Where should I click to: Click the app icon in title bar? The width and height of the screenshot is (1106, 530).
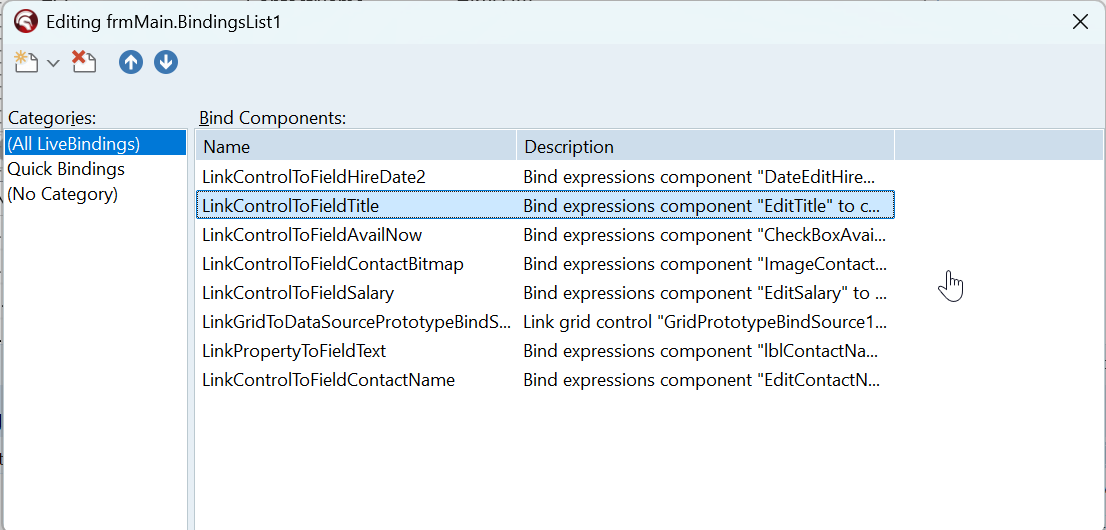point(26,21)
